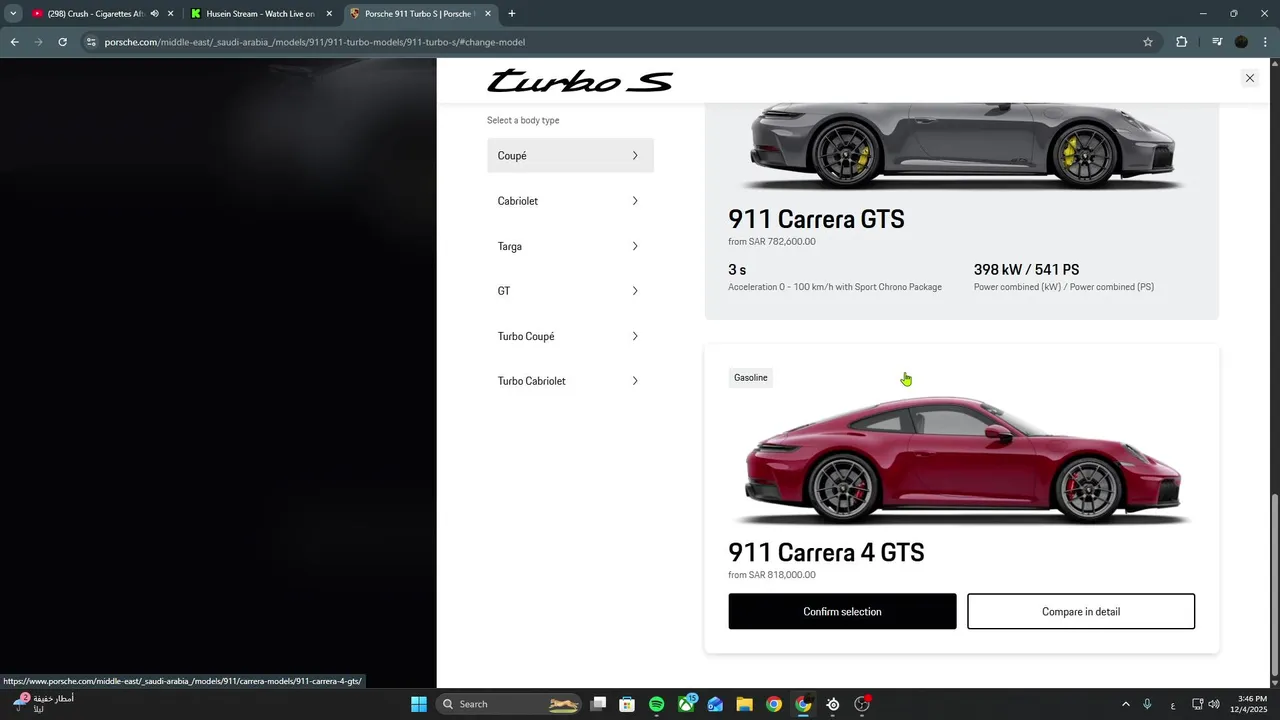
Task: Select the Targa body type
Action: 570,246
